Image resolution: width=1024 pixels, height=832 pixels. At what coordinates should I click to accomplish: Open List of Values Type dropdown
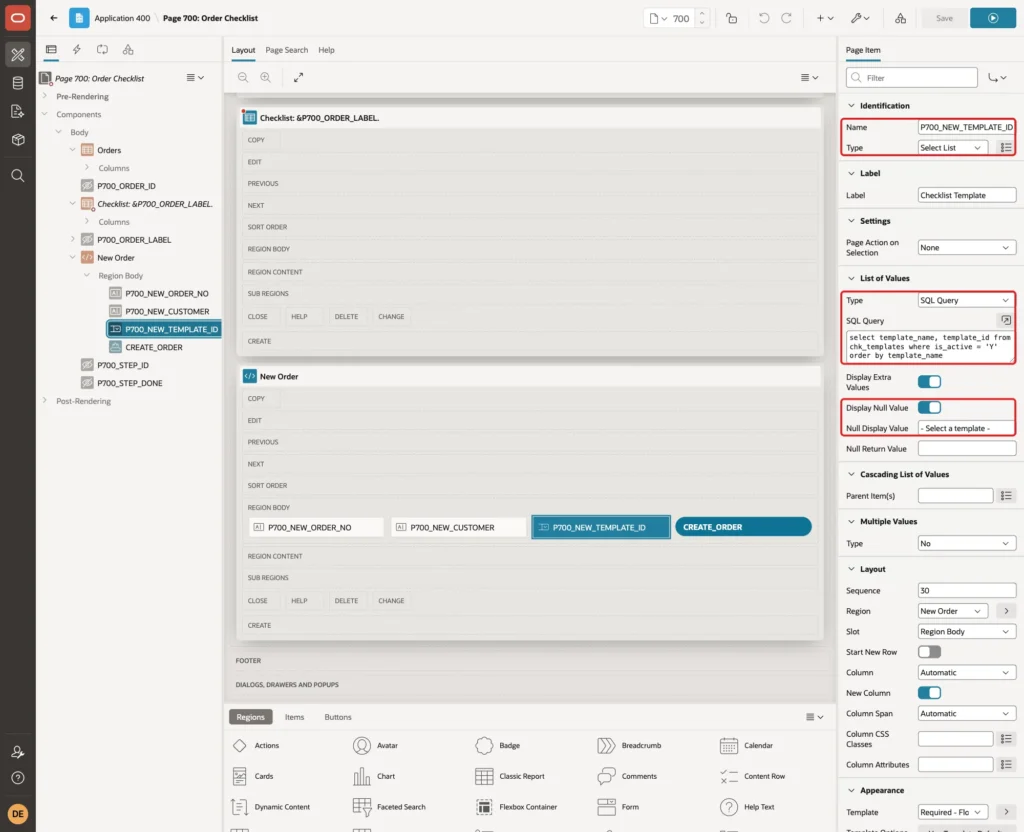(x=967, y=300)
